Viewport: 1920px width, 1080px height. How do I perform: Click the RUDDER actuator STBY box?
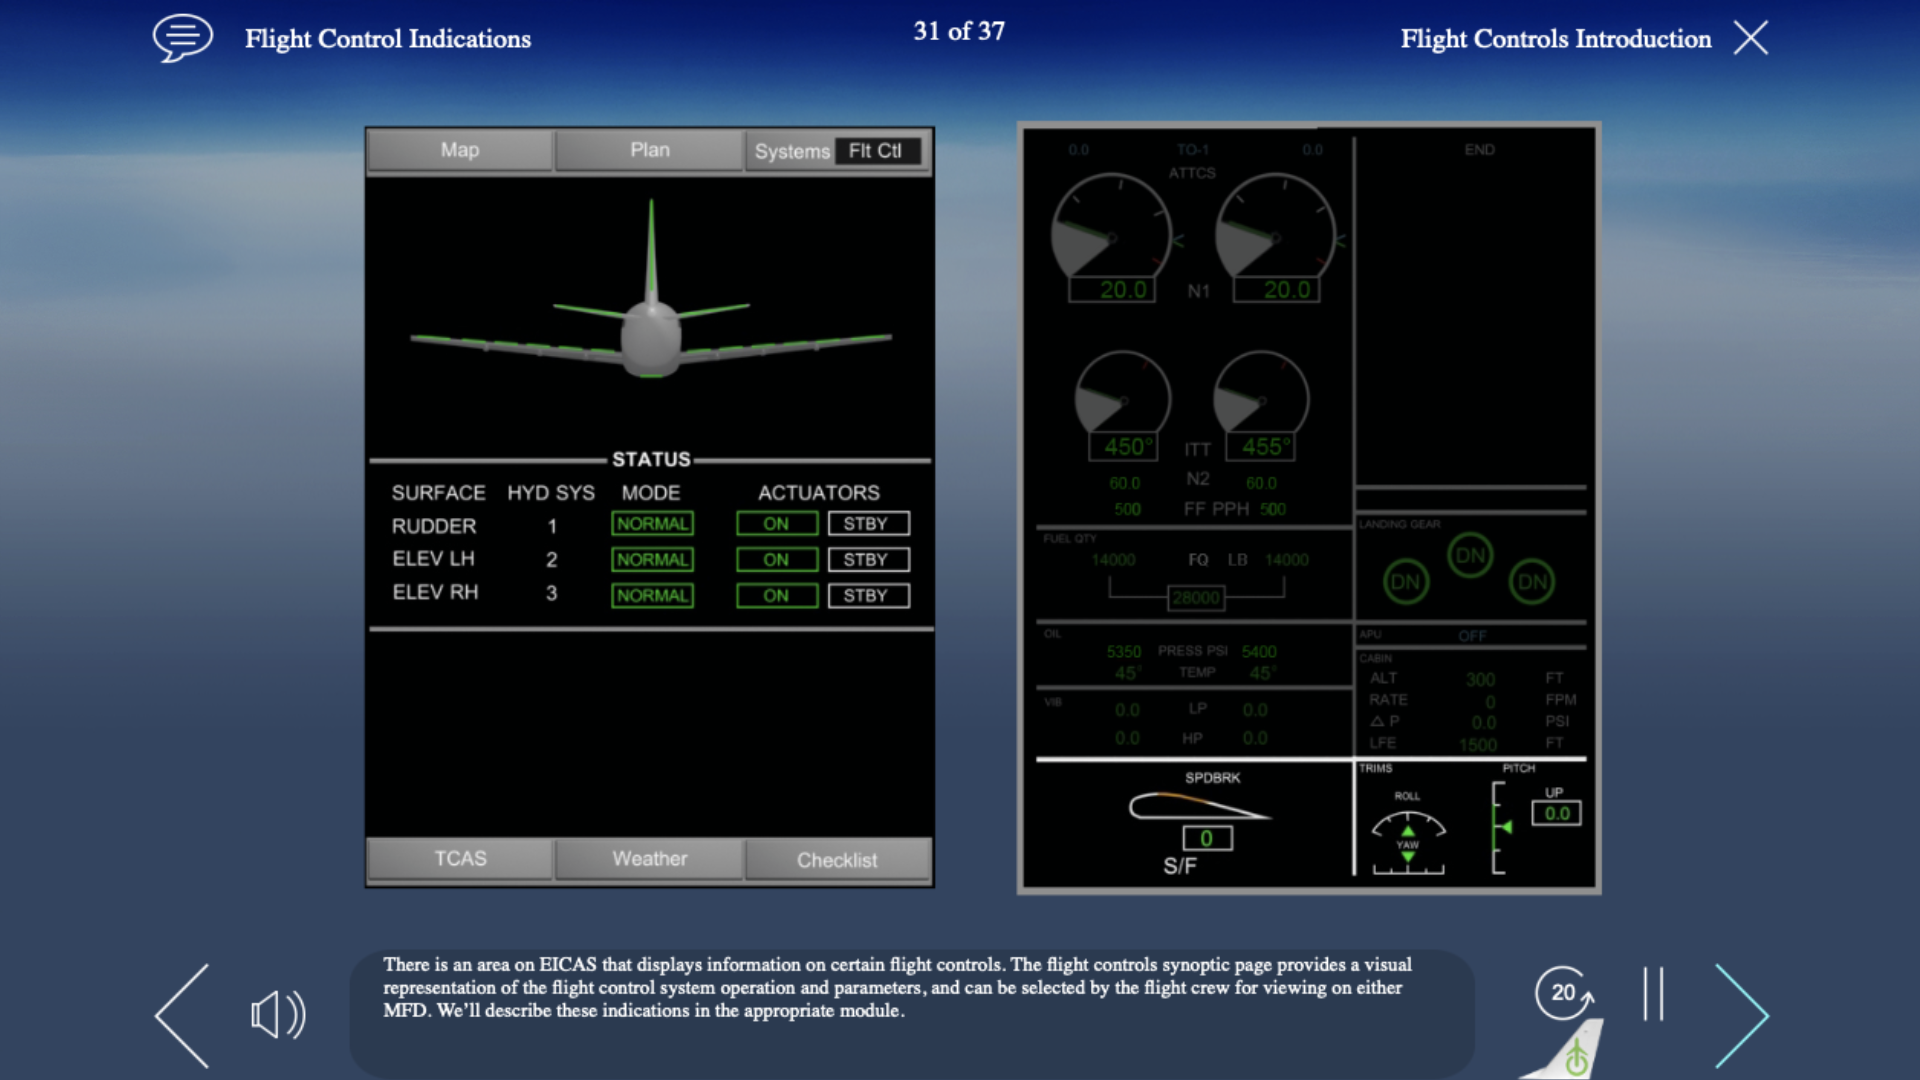868,524
